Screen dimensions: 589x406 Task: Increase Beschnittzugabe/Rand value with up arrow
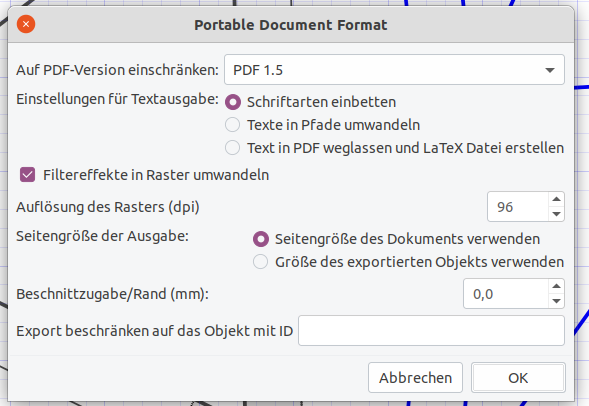coord(556,286)
